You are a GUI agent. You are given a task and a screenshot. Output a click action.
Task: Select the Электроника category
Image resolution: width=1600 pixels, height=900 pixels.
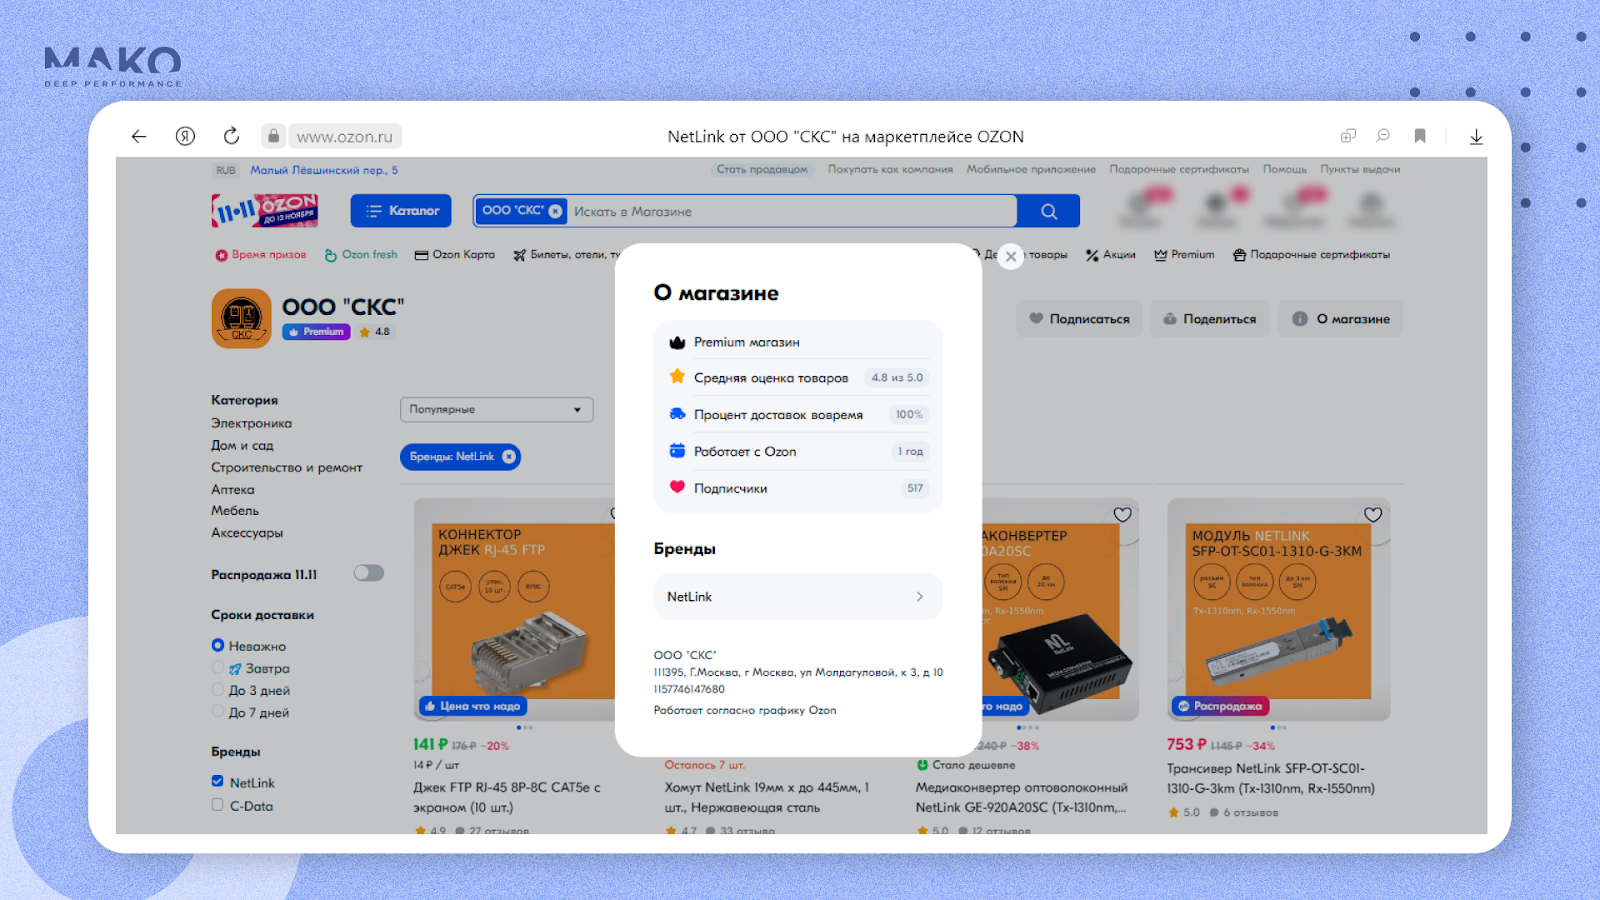point(251,424)
